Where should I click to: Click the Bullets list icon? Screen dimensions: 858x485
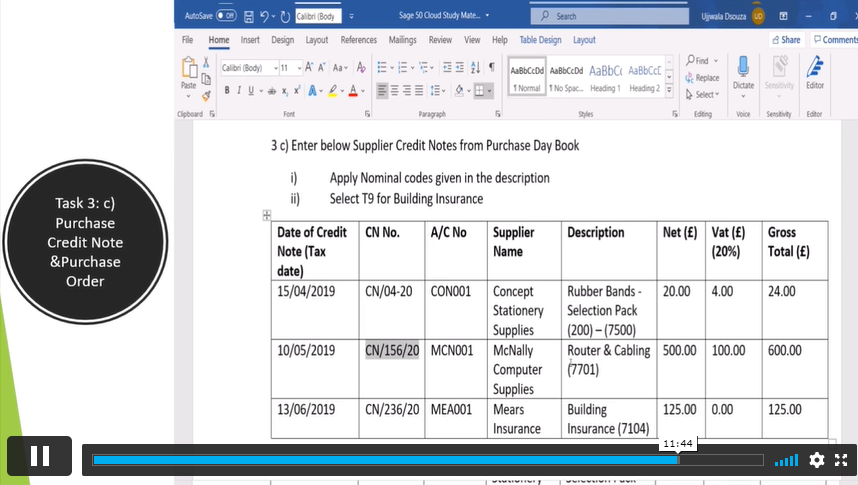(382, 67)
